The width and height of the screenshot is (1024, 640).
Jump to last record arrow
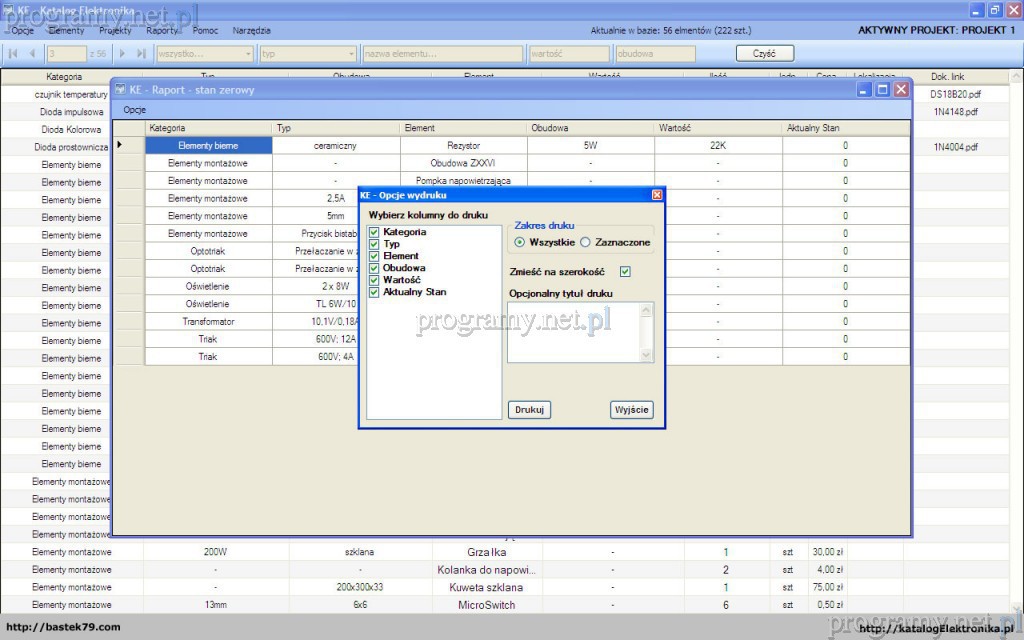tap(142, 53)
